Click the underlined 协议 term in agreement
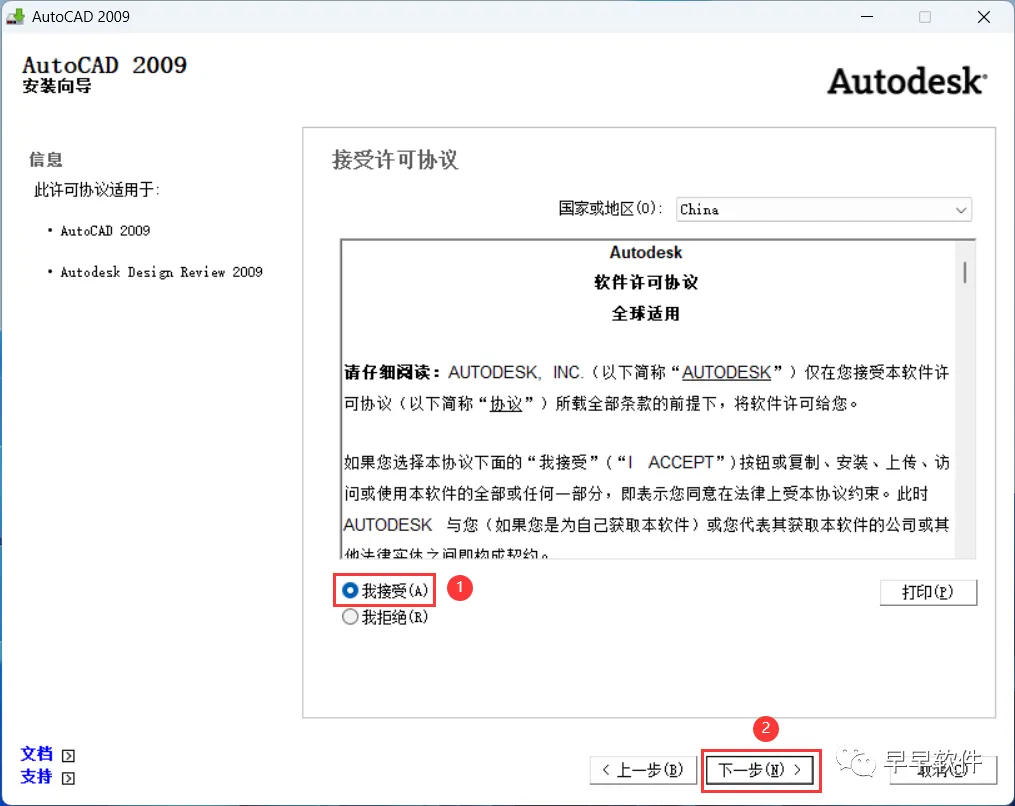 [506, 404]
